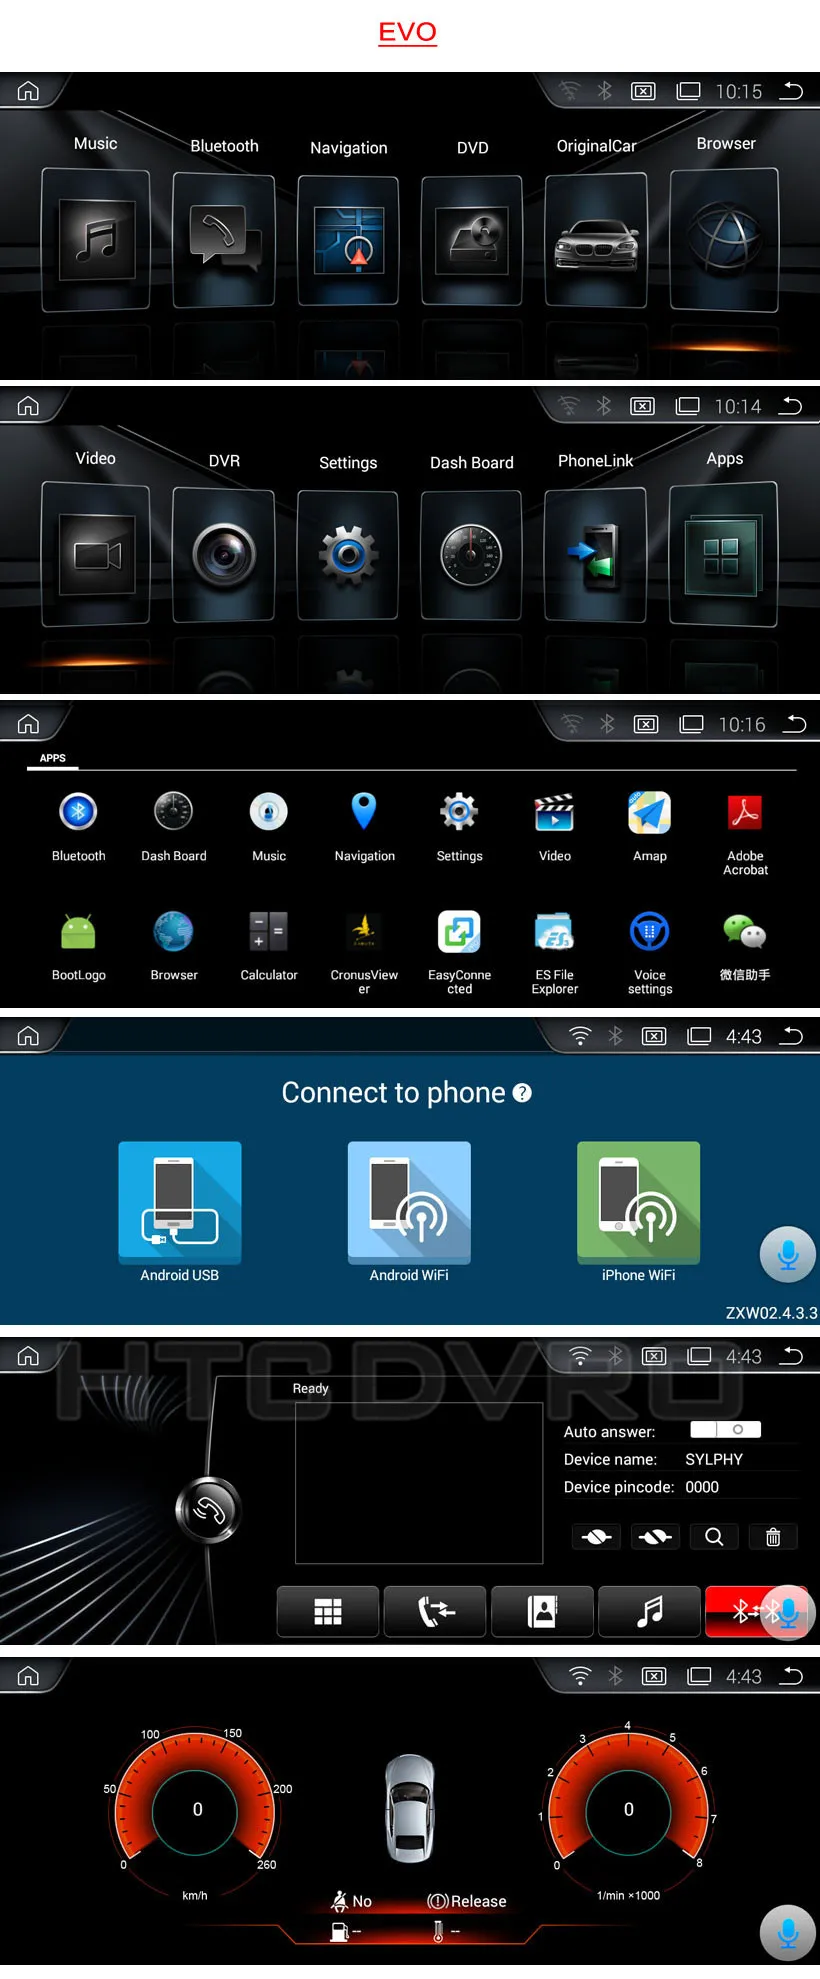Open the dial keypad in Bluetooth screen
This screenshot has height=1979, width=820.
point(328,1611)
